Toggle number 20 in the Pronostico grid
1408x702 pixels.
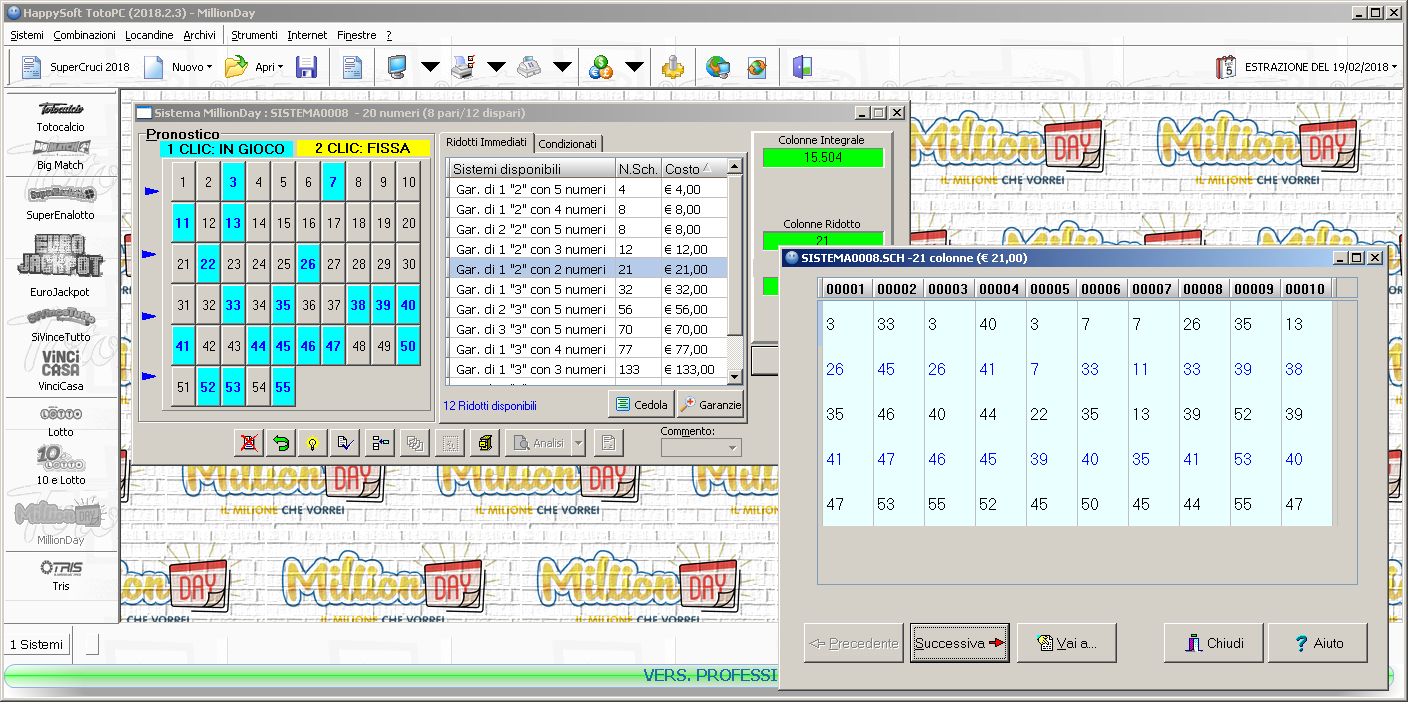pos(409,224)
